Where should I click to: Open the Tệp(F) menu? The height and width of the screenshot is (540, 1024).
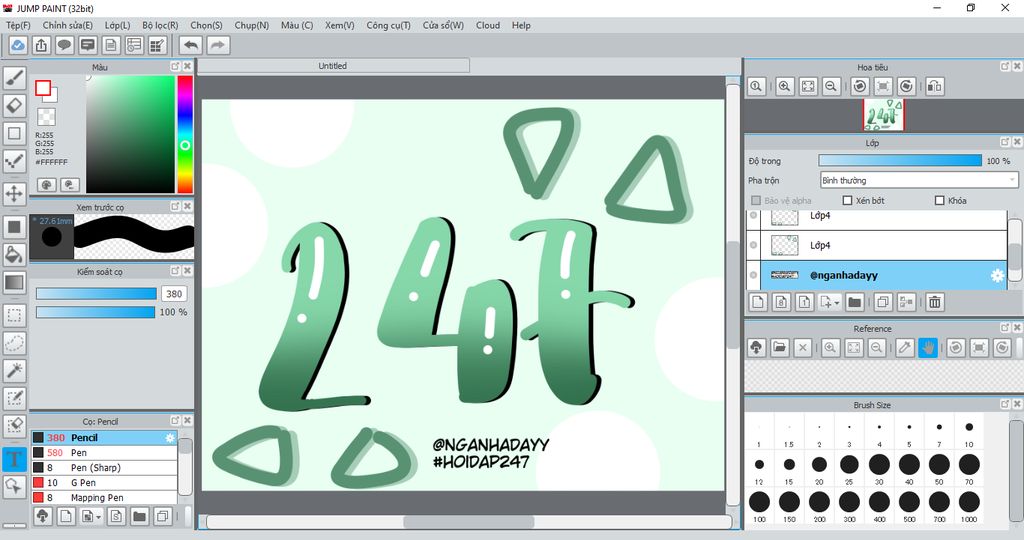[x=18, y=25]
